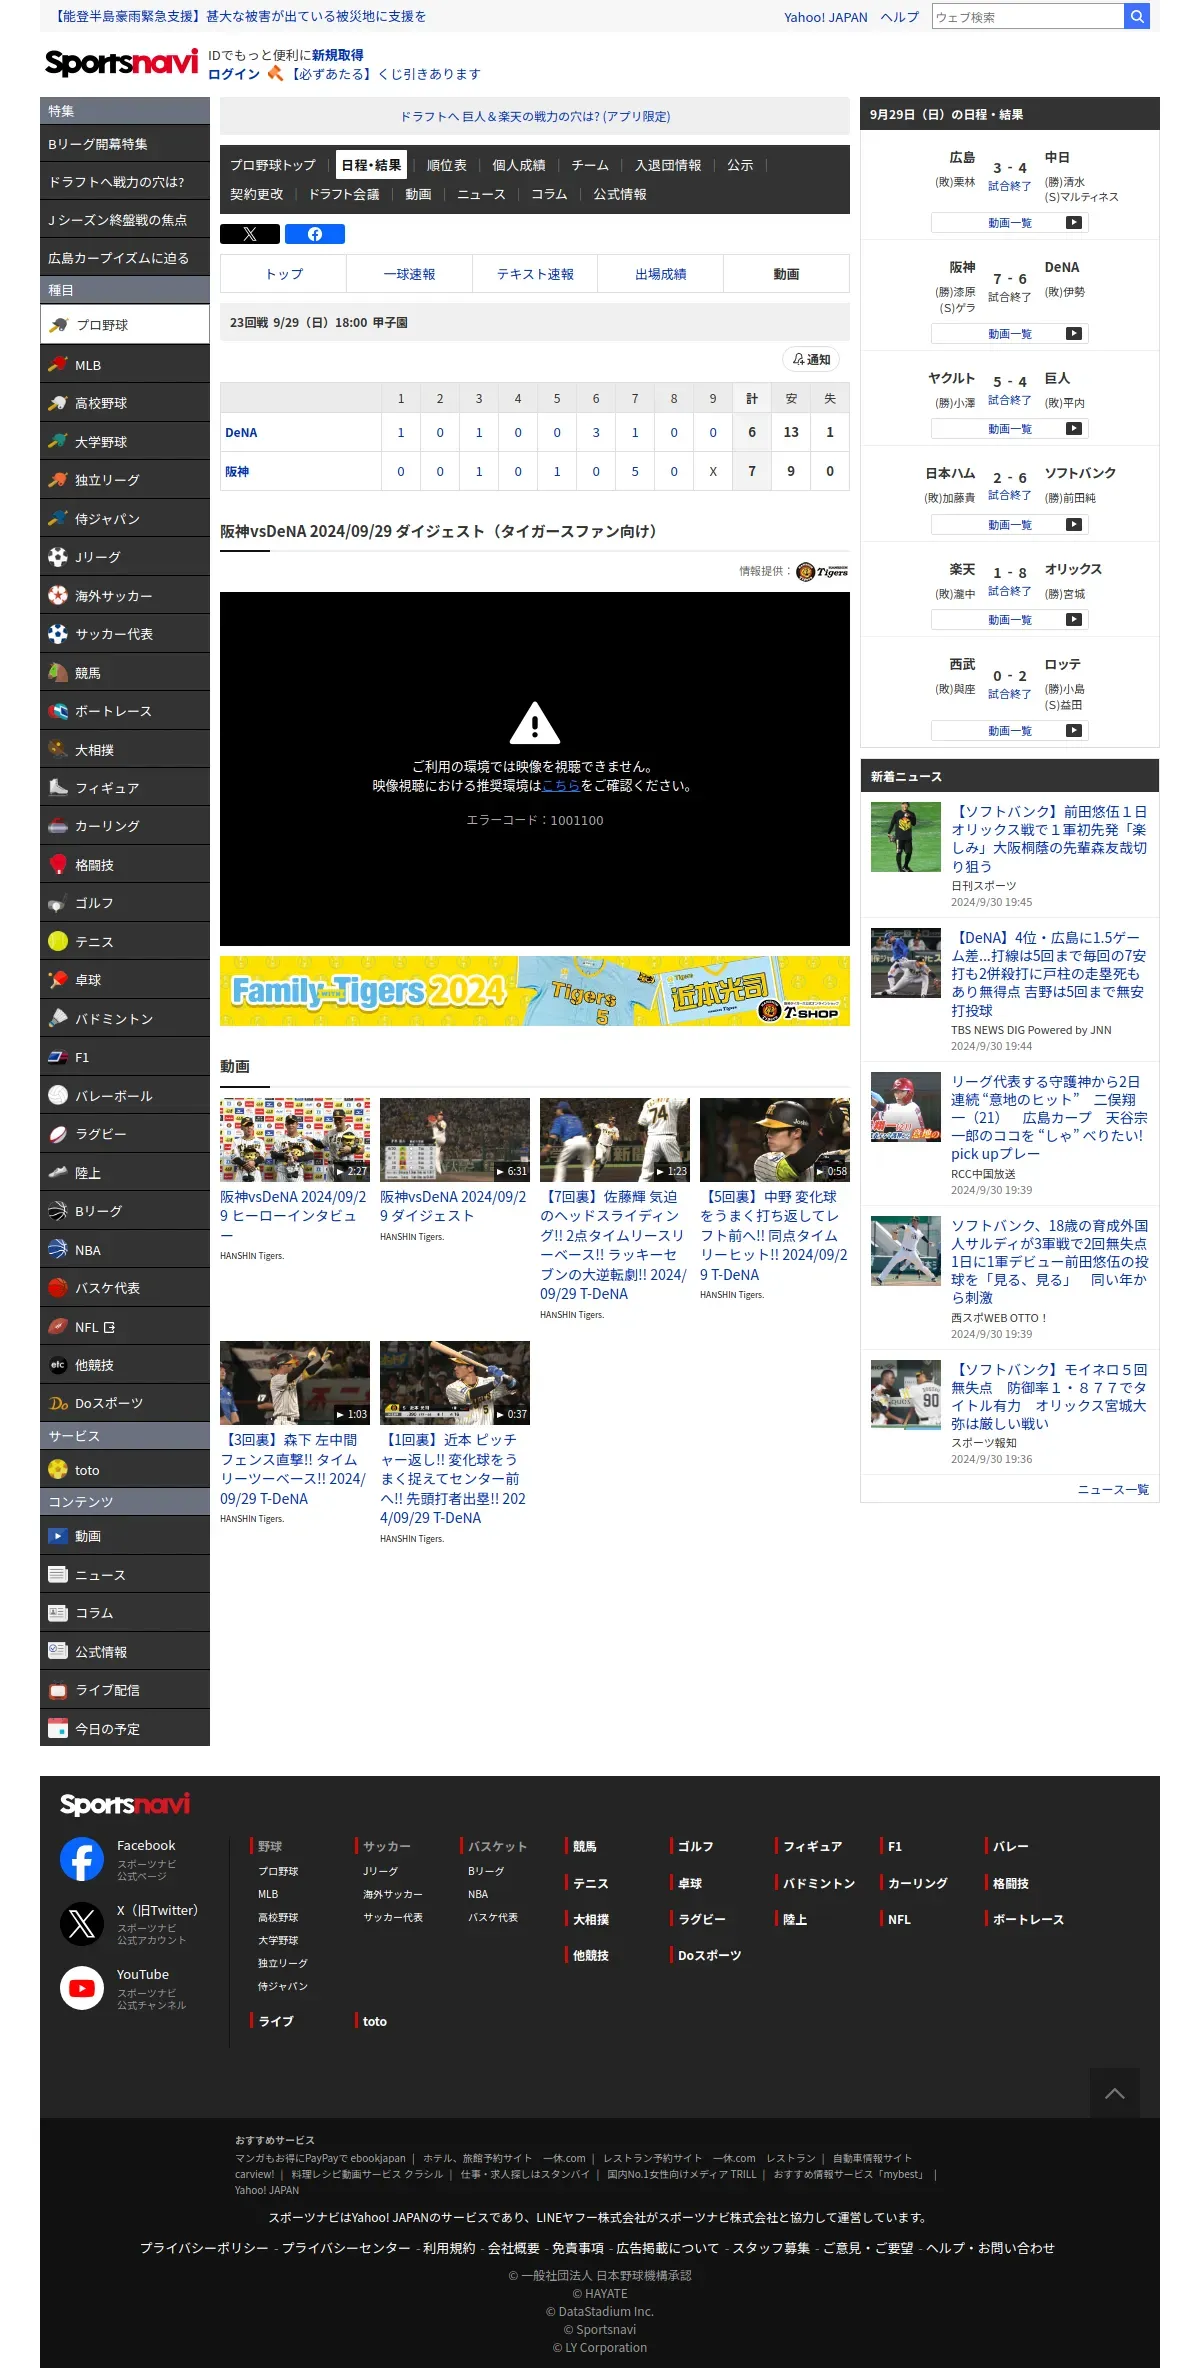Play 佐藤輝 7回裏 video thumbnail
Viewport: 1200px width, 2368px height.
[615, 1140]
